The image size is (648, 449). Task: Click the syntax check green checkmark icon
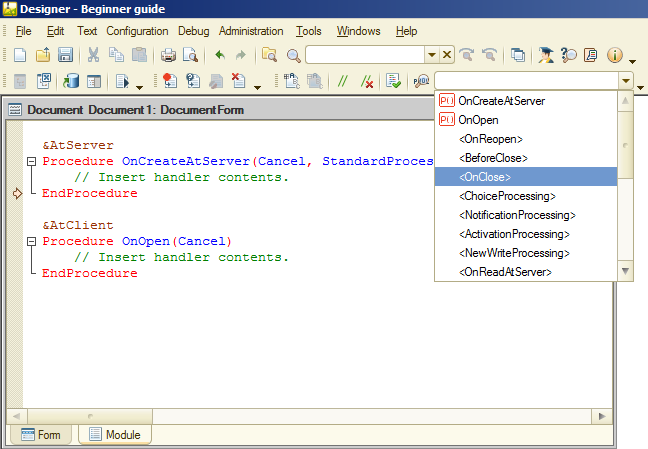(393, 81)
